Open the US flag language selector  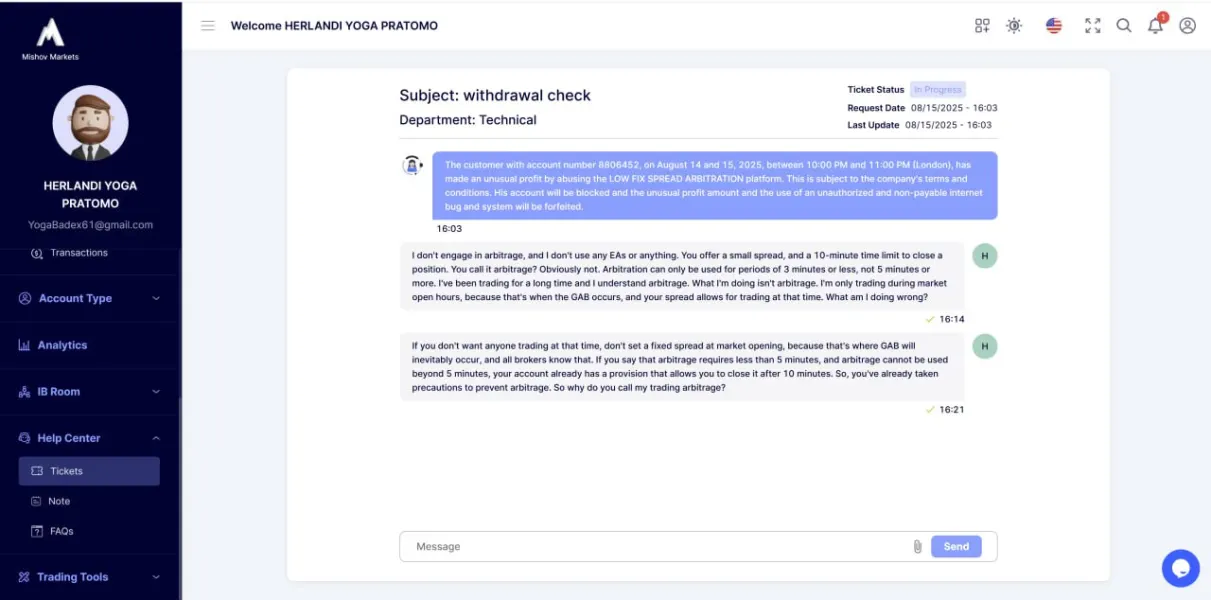click(1054, 26)
